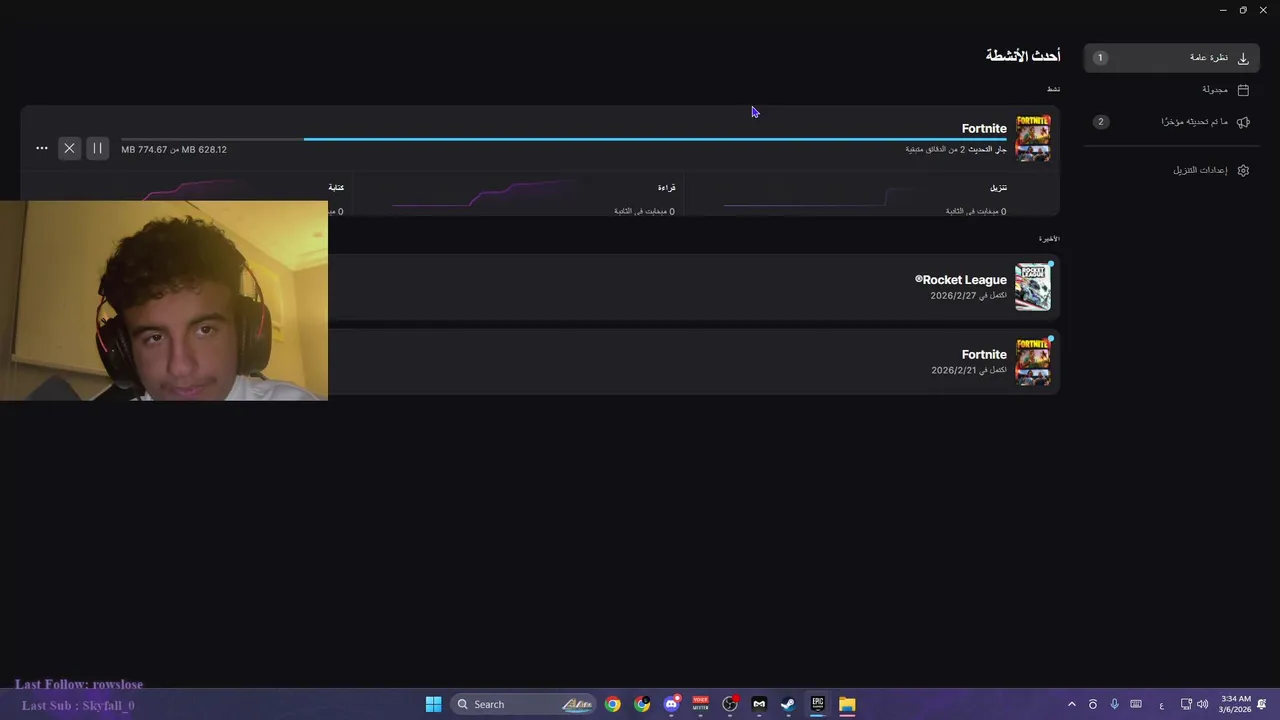
Task: Open OBS Studio from the taskbar
Action: pyautogui.click(x=730, y=704)
